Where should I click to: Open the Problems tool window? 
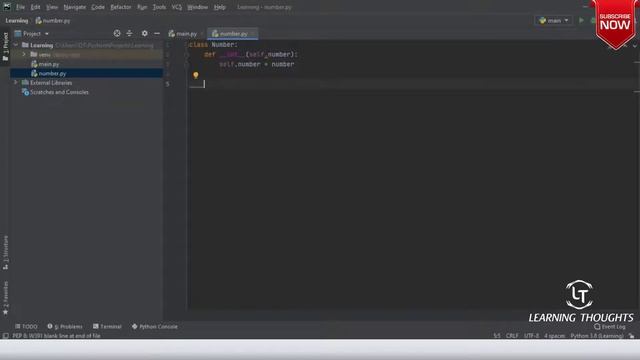[65, 327]
